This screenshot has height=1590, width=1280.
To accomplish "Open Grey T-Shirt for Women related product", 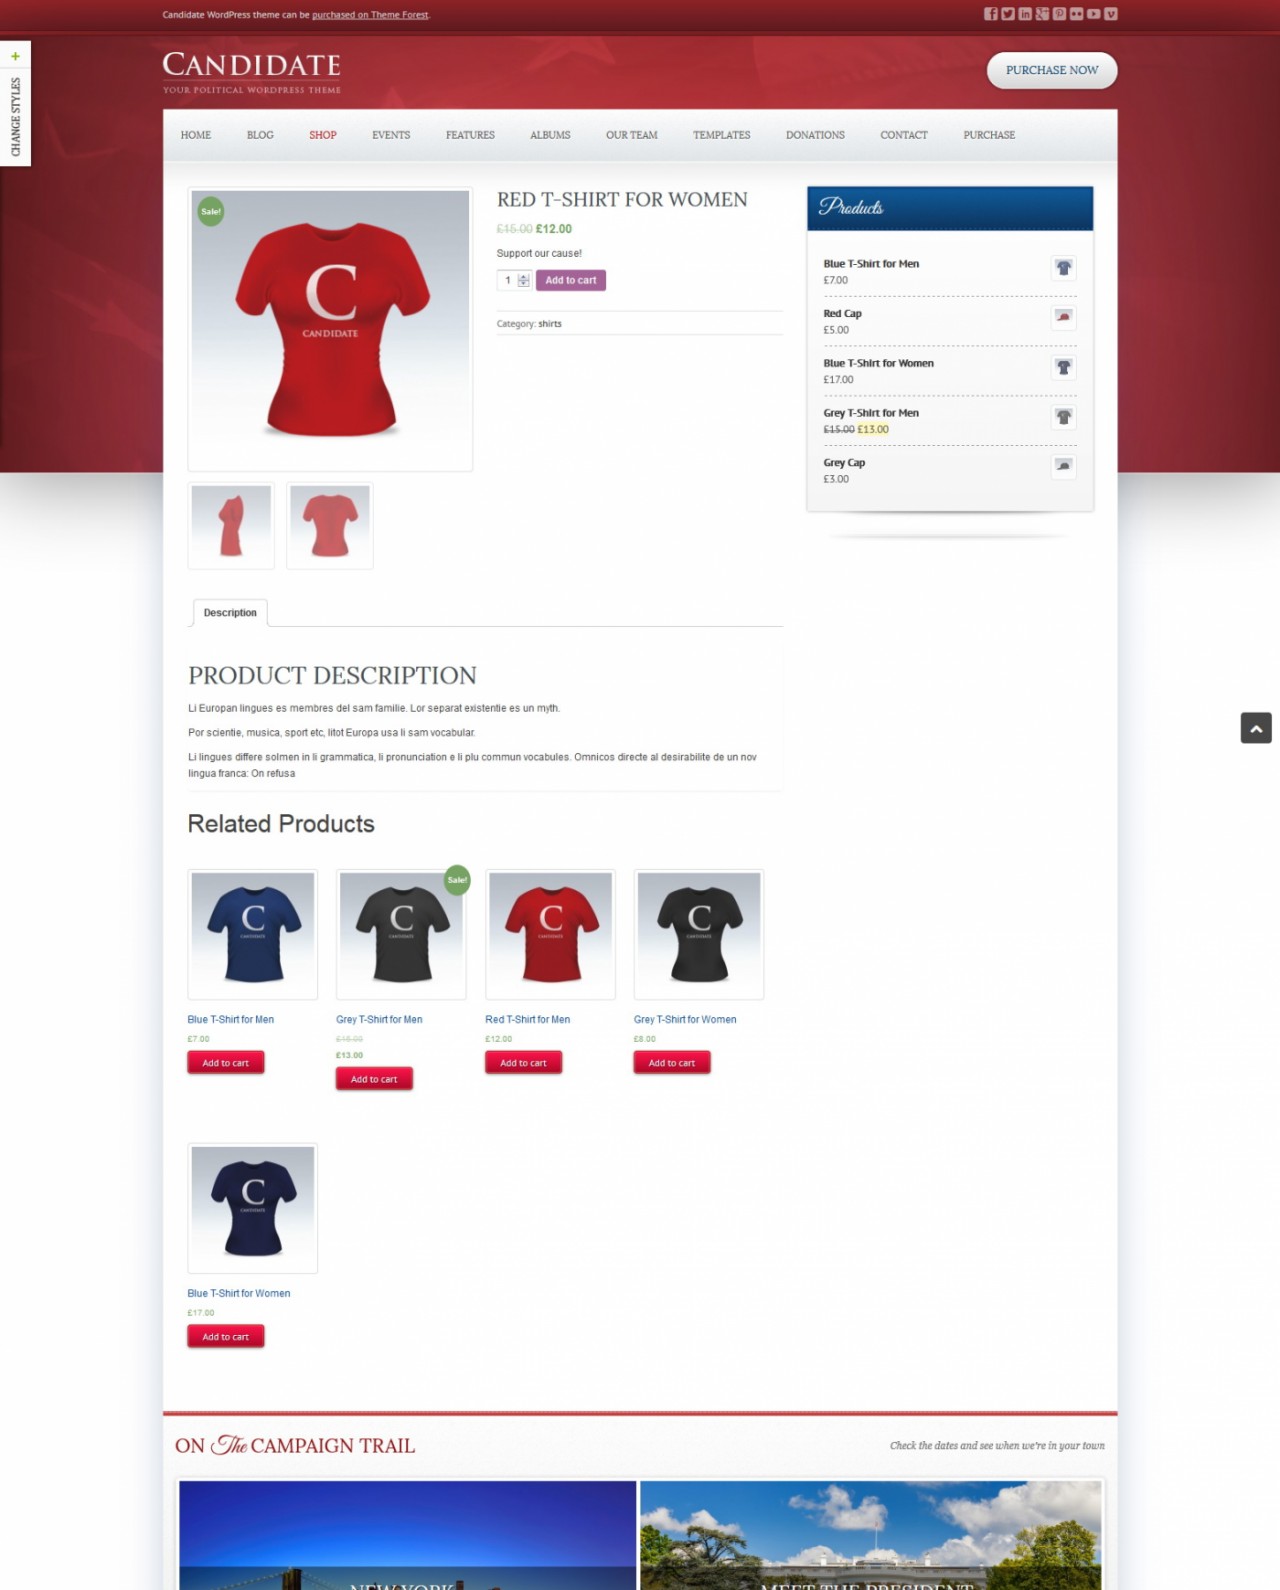I will click(x=685, y=1020).
